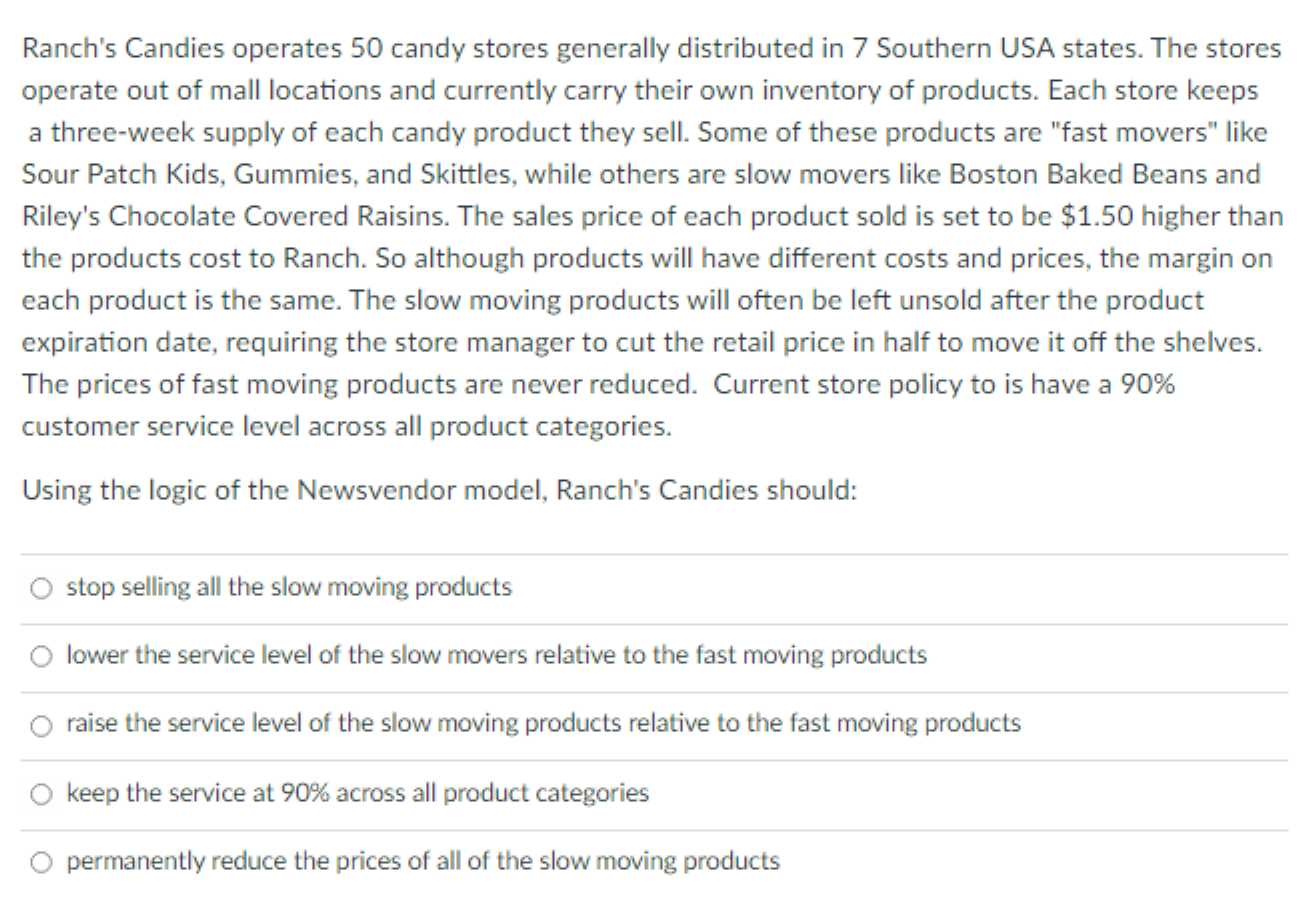
Task: Click answer text 'permanently reduce the prices'
Action: (x=422, y=860)
